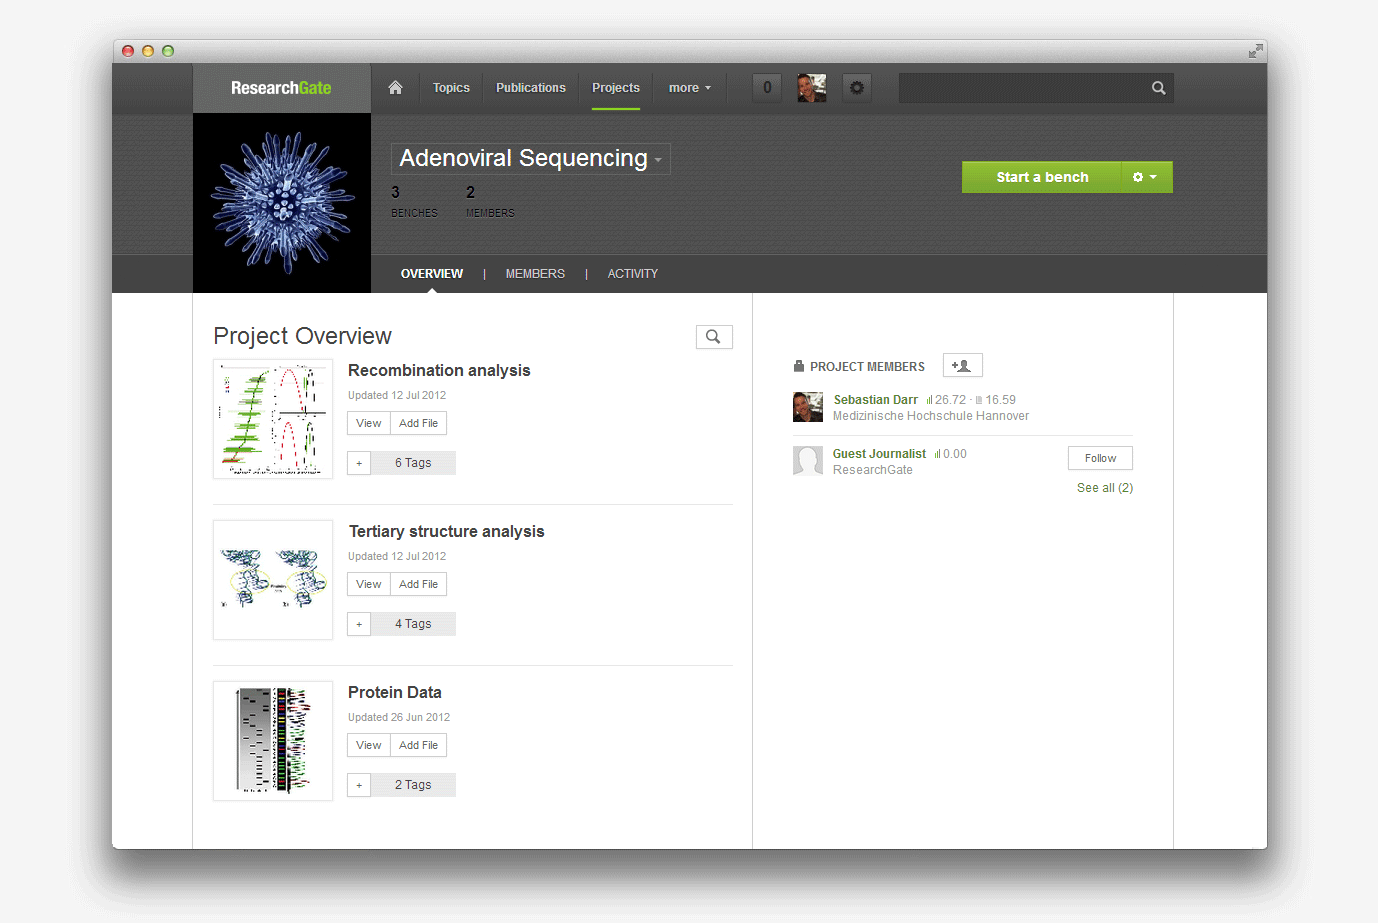Open Publications in the navigation bar
This screenshot has width=1378, height=923.
pyautogui.click(x=531, y=88)
